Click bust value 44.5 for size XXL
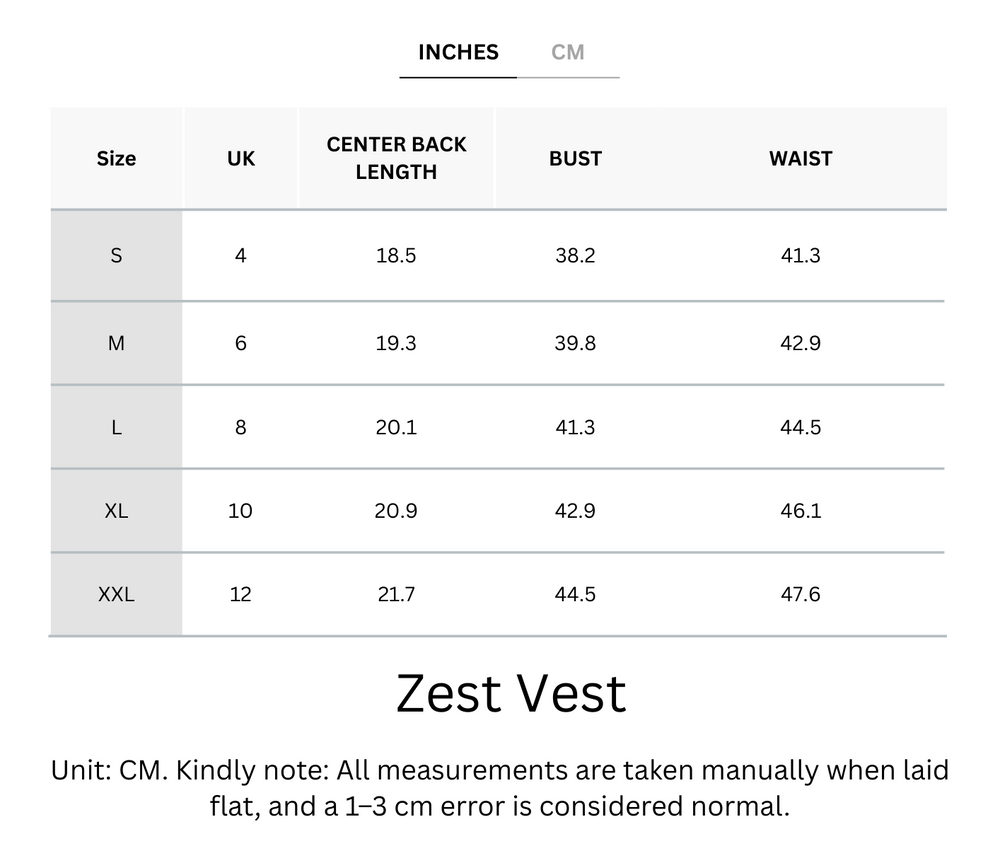The width and height of the screenshot is (1000, 858). click(x=574, y=594)
